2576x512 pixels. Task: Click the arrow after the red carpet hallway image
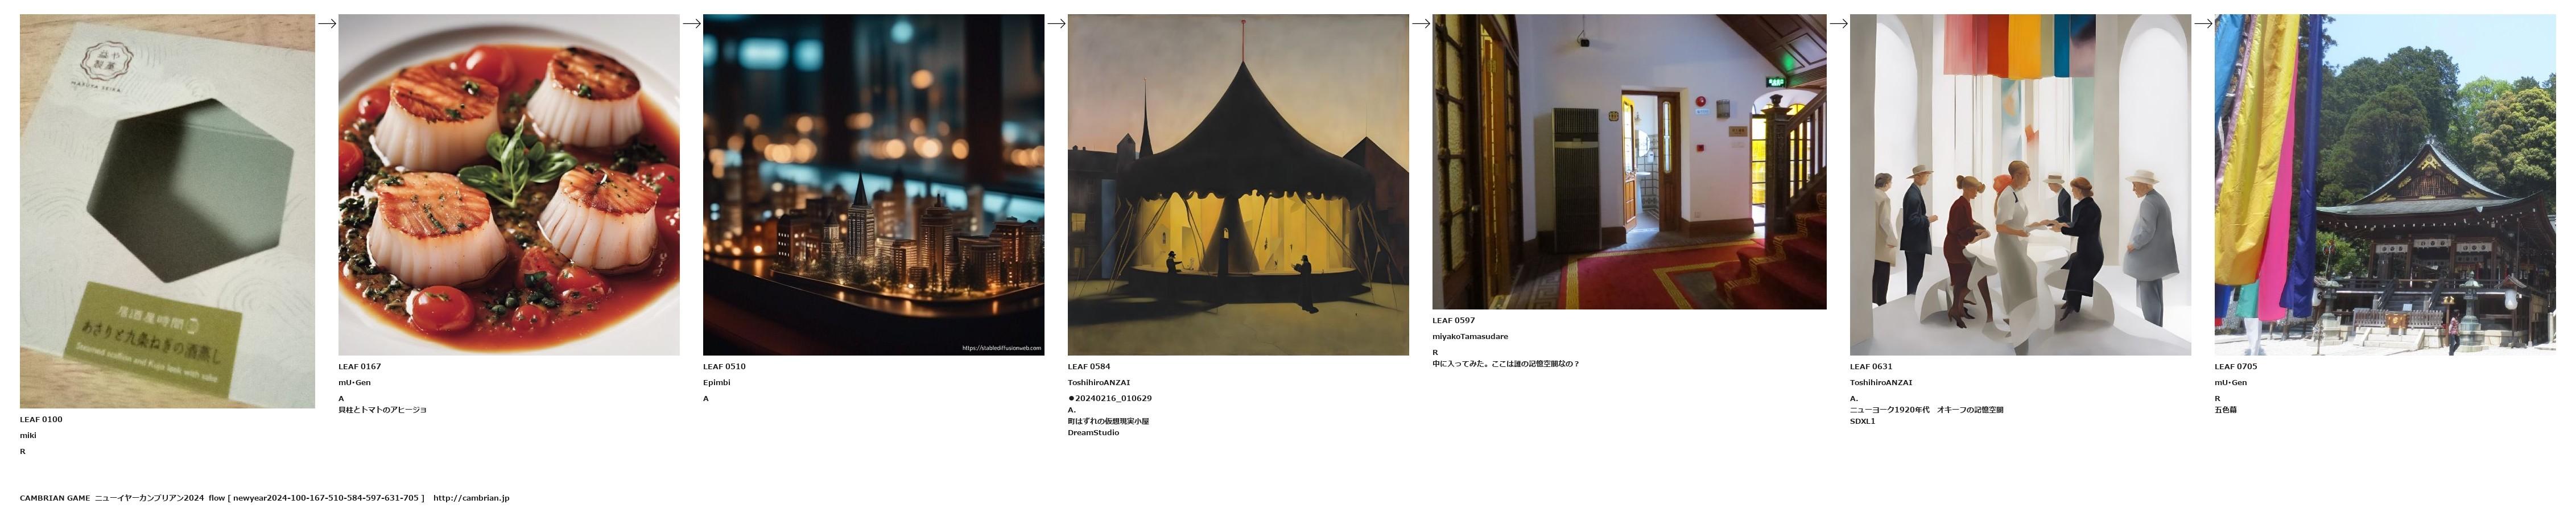pyautogui.click(x=1838, y=24)
